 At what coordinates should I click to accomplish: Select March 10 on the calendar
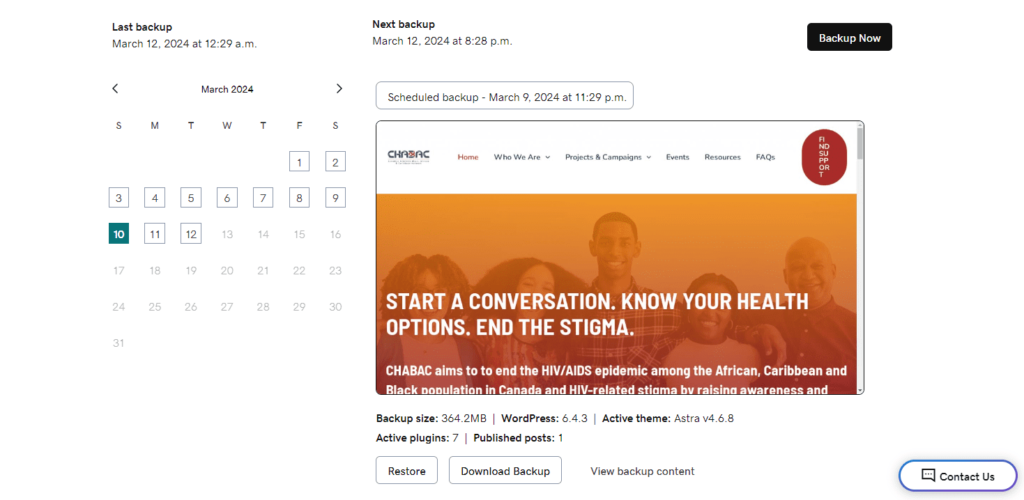119,234
